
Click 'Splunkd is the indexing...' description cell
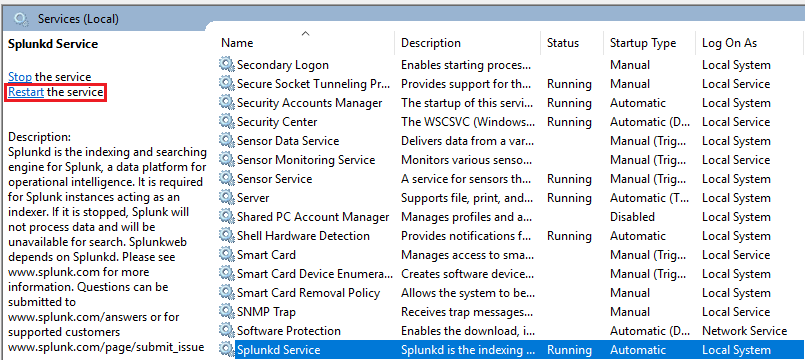pos(468,350)
